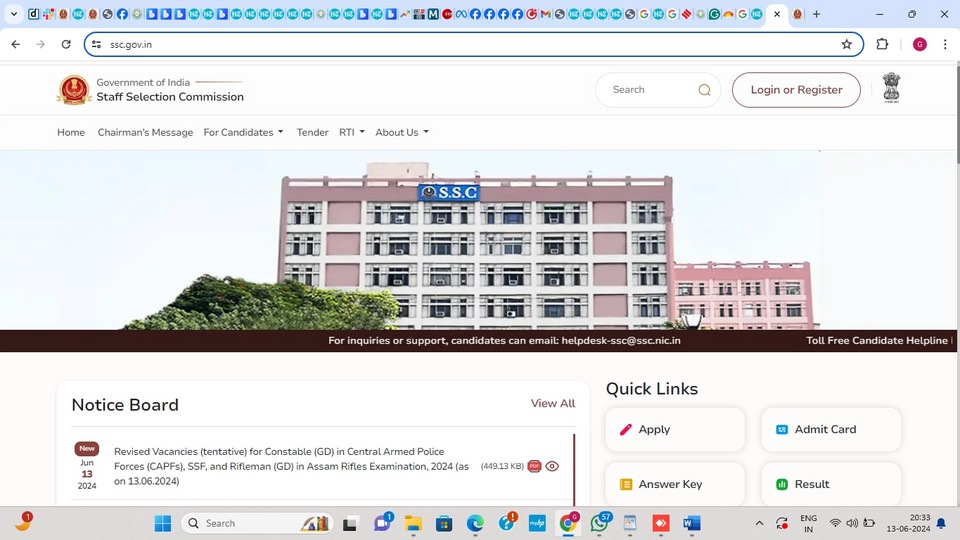Open the weather widget on taskbar

tap(23, 522)
